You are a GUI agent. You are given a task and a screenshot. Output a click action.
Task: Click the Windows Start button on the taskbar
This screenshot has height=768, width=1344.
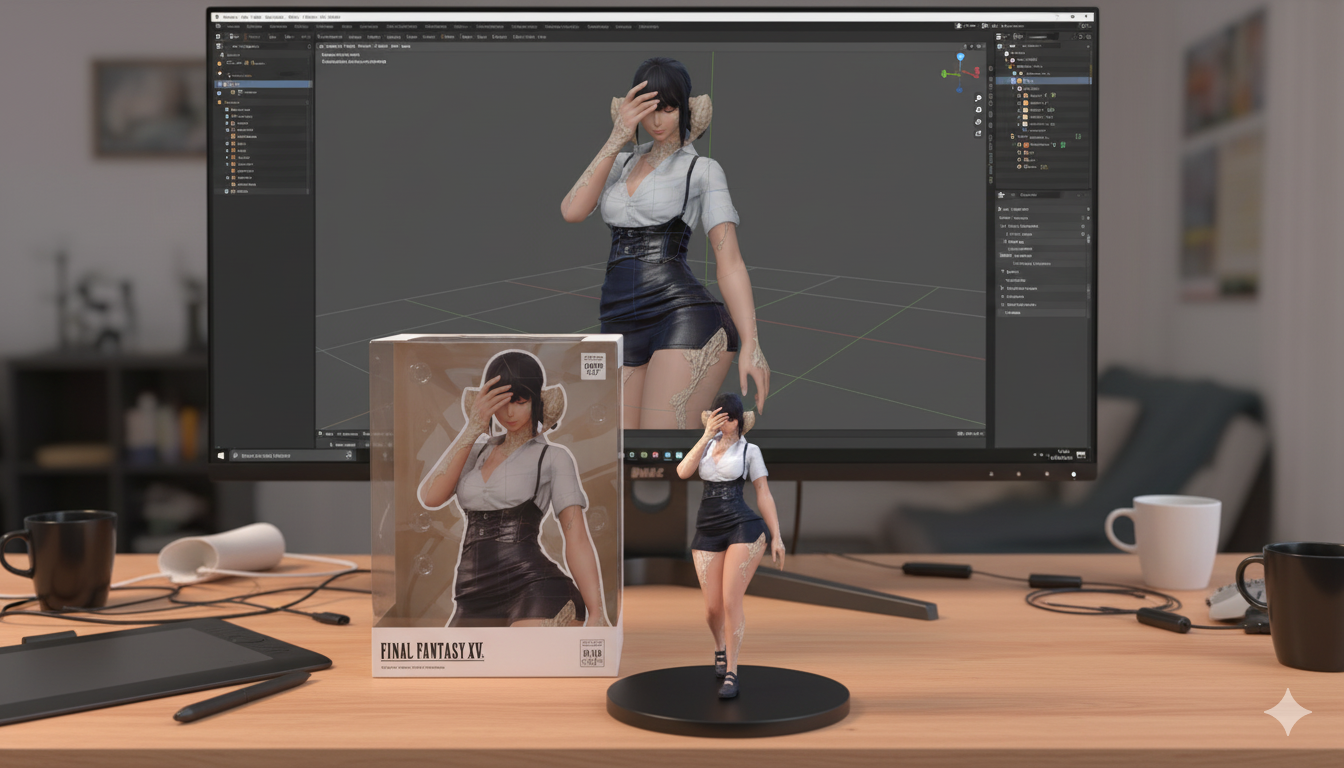(222, 455)
